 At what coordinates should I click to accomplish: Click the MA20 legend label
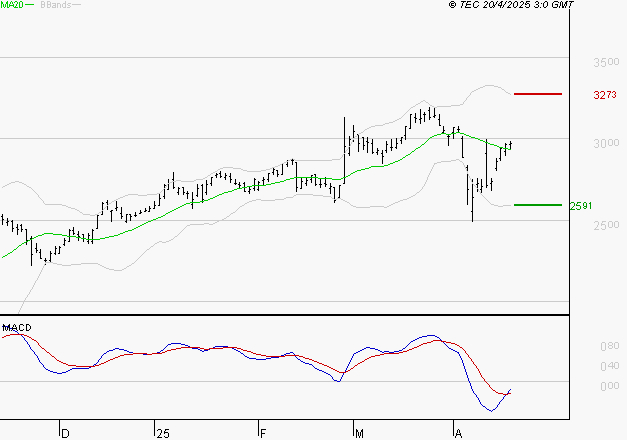(12, 5)
